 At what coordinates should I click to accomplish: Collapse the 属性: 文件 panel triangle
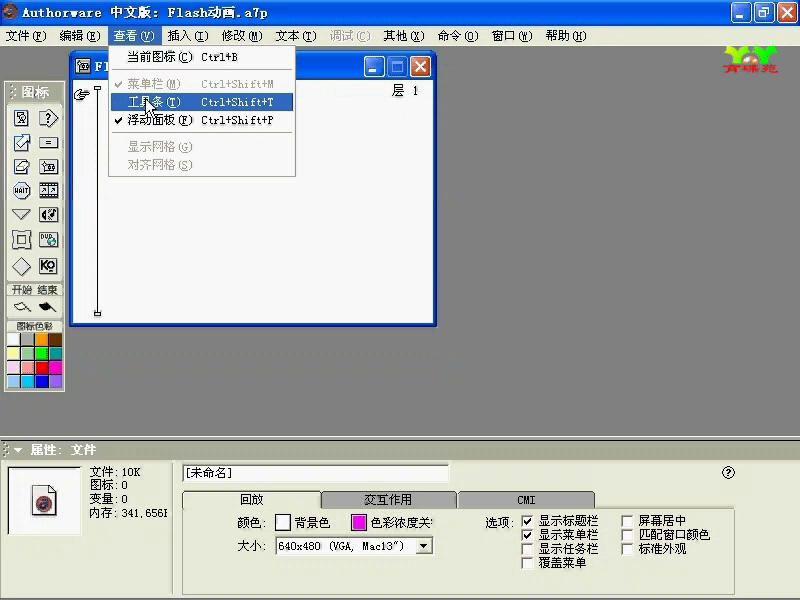coord(18,450)
